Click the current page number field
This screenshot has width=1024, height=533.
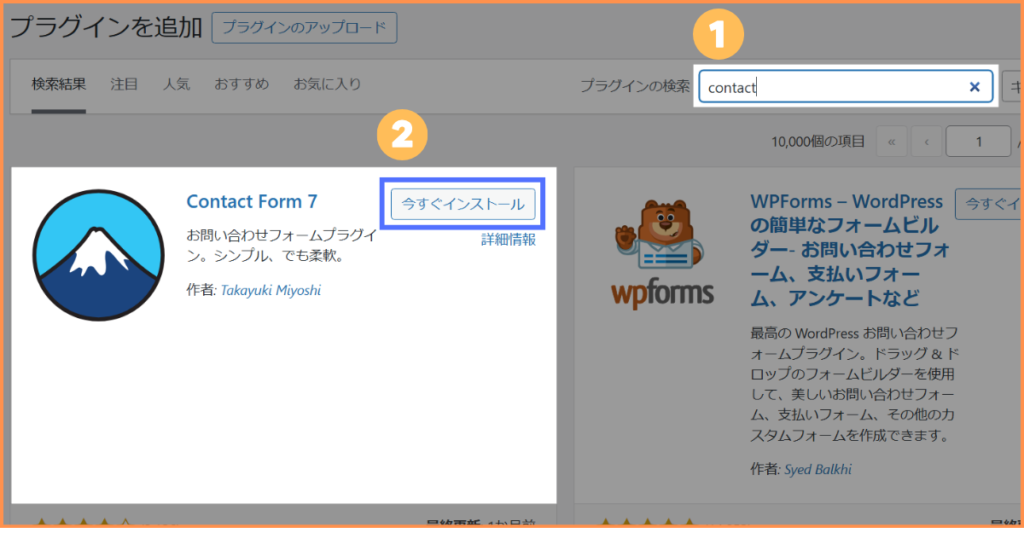pyautogui.click(x=978, y=142)
